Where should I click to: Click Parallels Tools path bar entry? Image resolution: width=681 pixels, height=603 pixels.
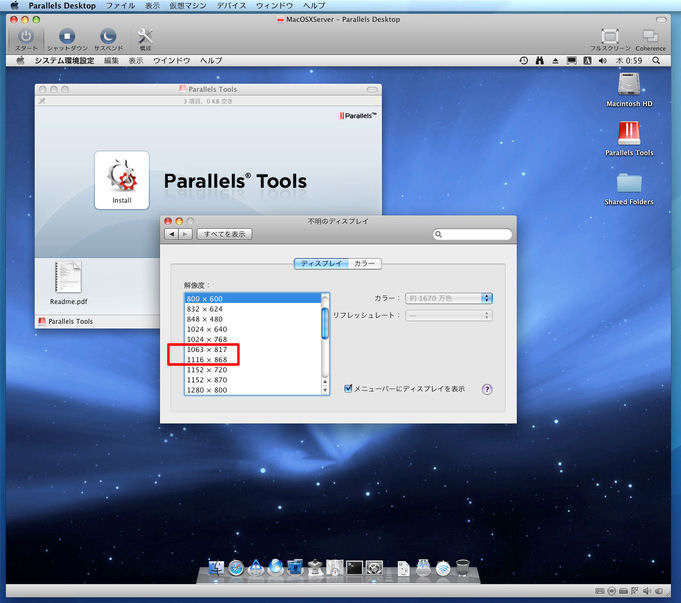pyautogui.click(x=66, y=321)
